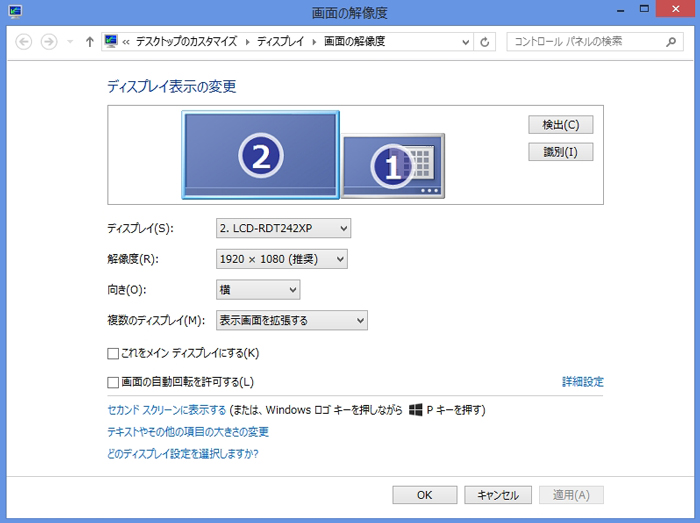Click the control panel icon in address bar
The image size is (700, 523).
111,42
